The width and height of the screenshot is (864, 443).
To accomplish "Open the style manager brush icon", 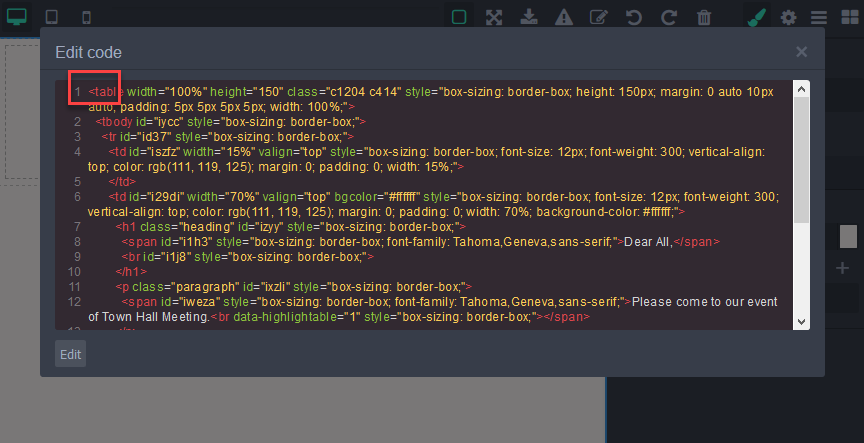I will pos(757,17).
